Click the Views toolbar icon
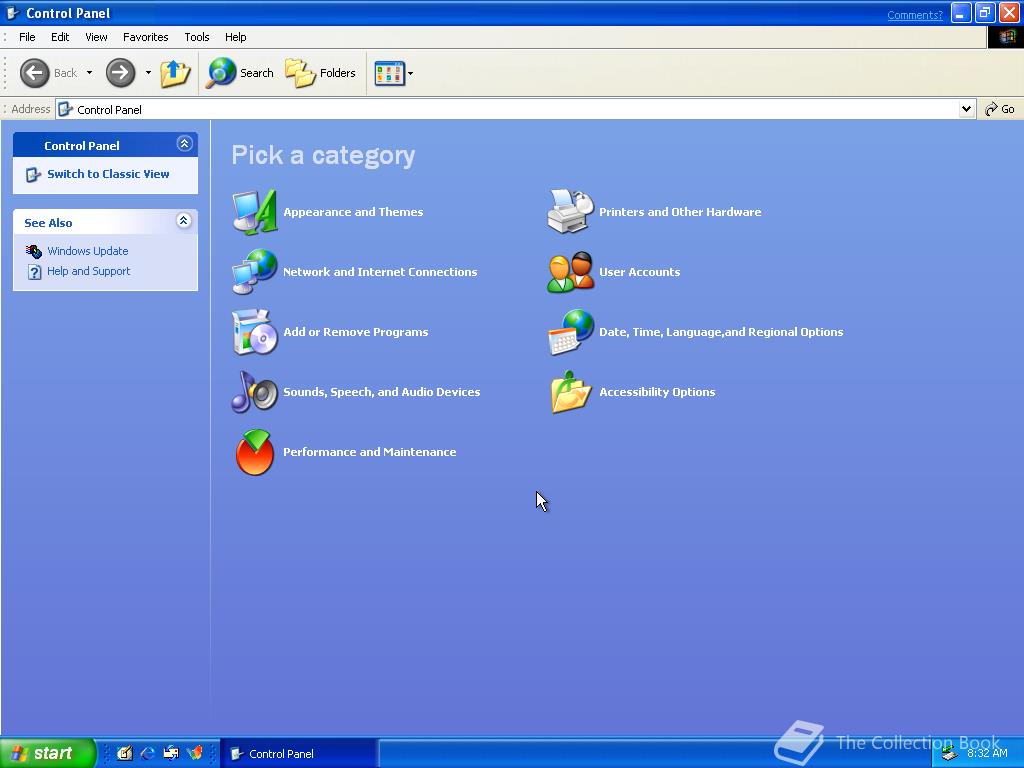 click(x=390, y=73)
